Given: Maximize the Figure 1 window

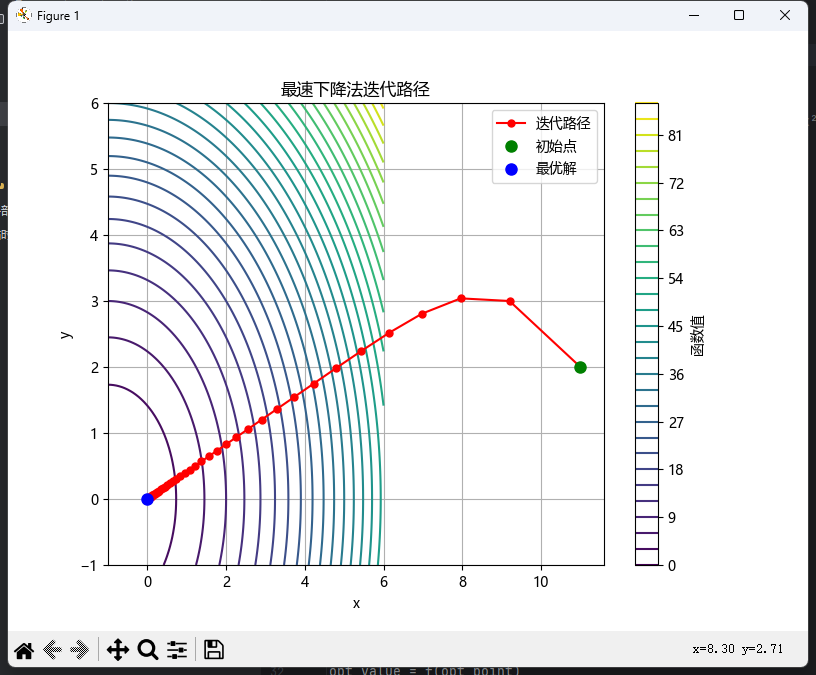Looking at the screenshot, I should 739,16.
